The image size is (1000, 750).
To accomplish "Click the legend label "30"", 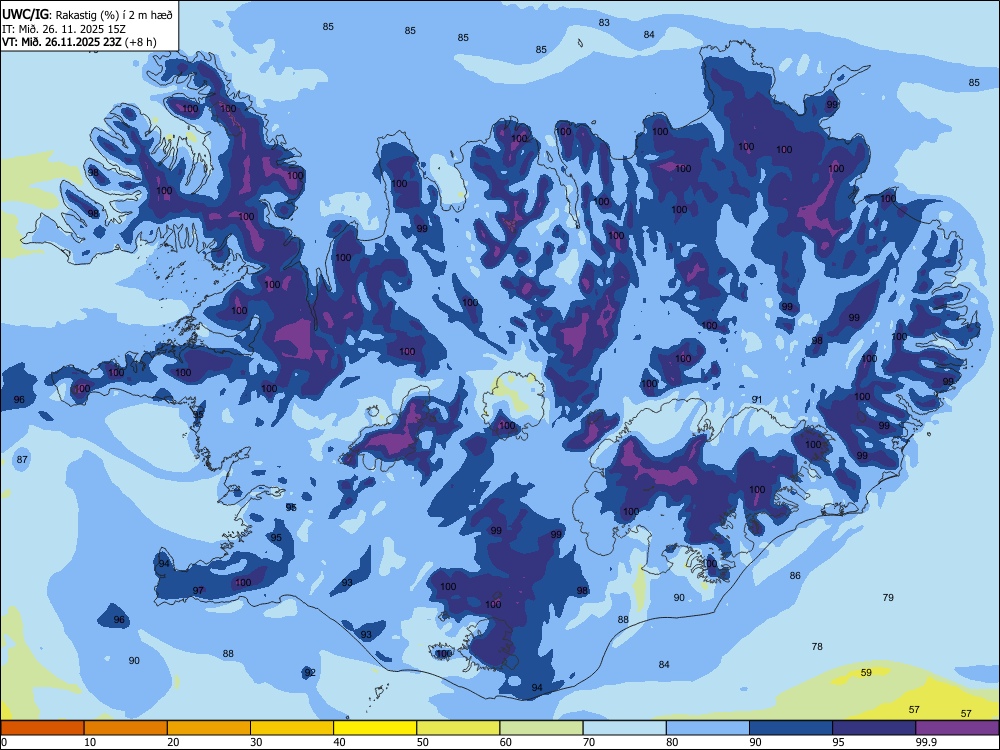I will [256, 742].
